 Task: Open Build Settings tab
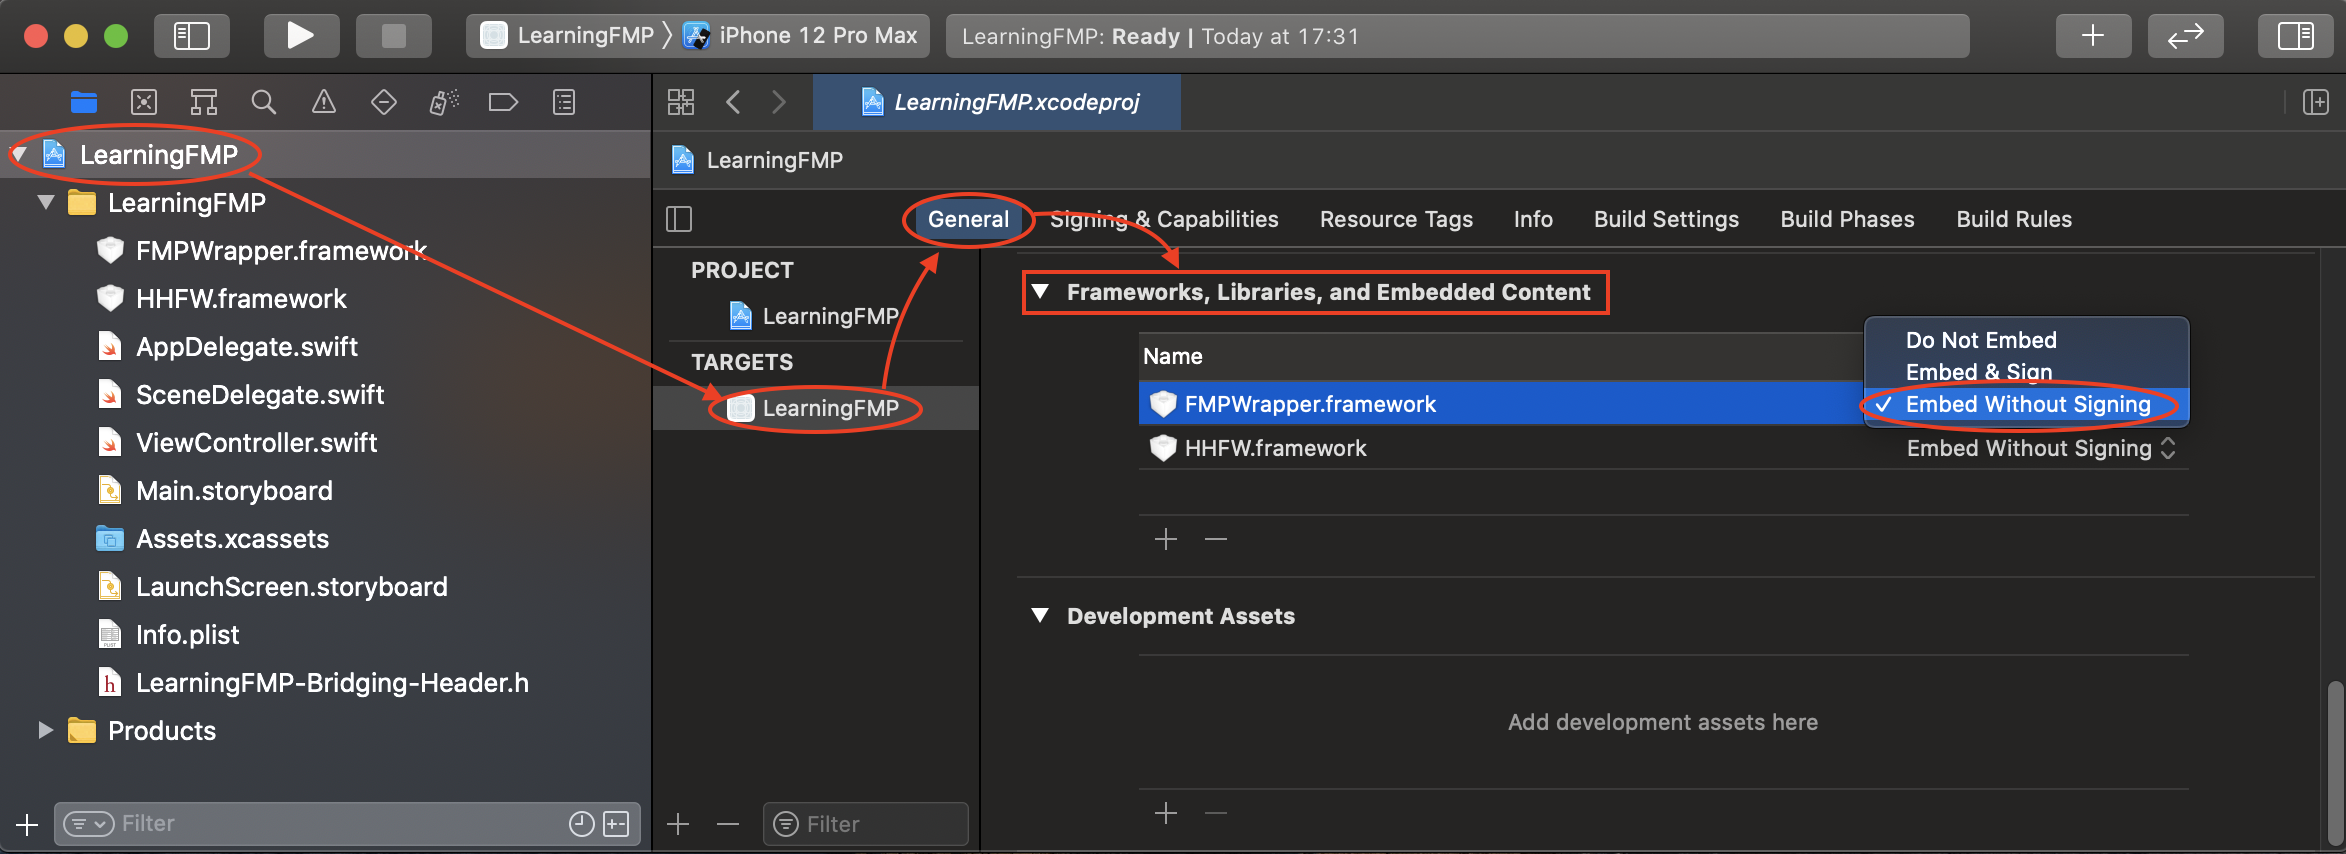(1666, 219)
